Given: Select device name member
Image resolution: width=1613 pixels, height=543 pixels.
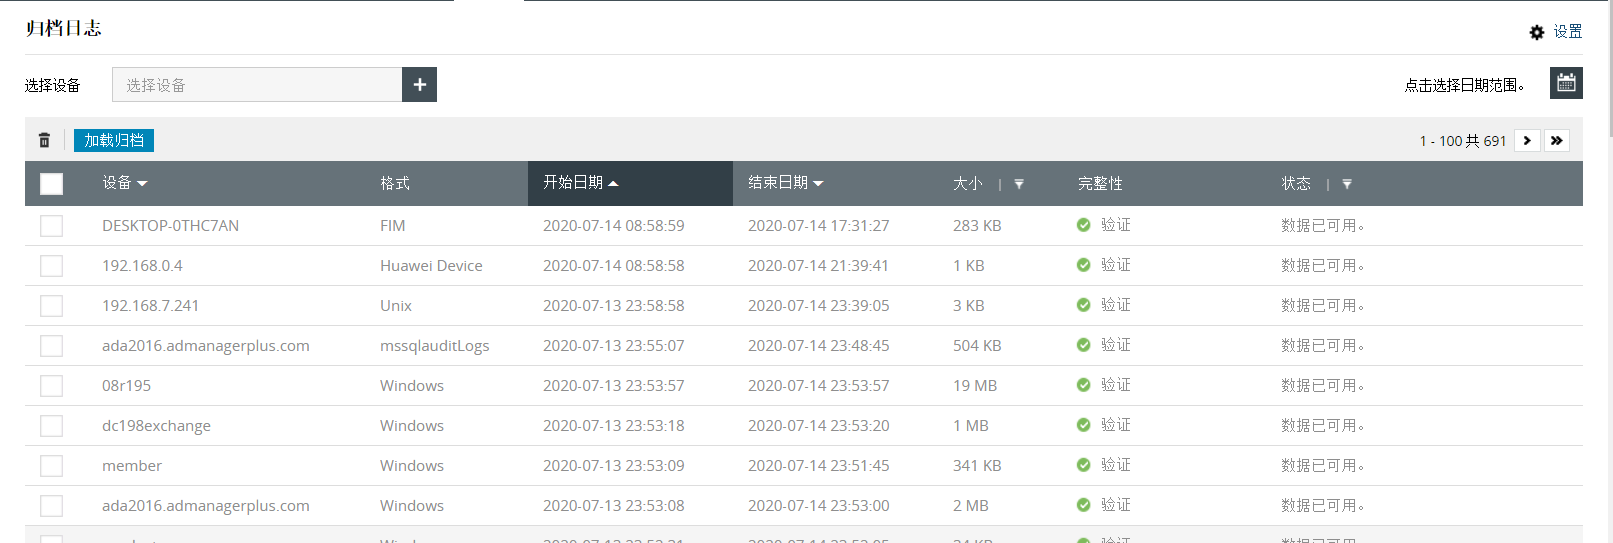Looking at the screenshot, I should coord(132,466).
